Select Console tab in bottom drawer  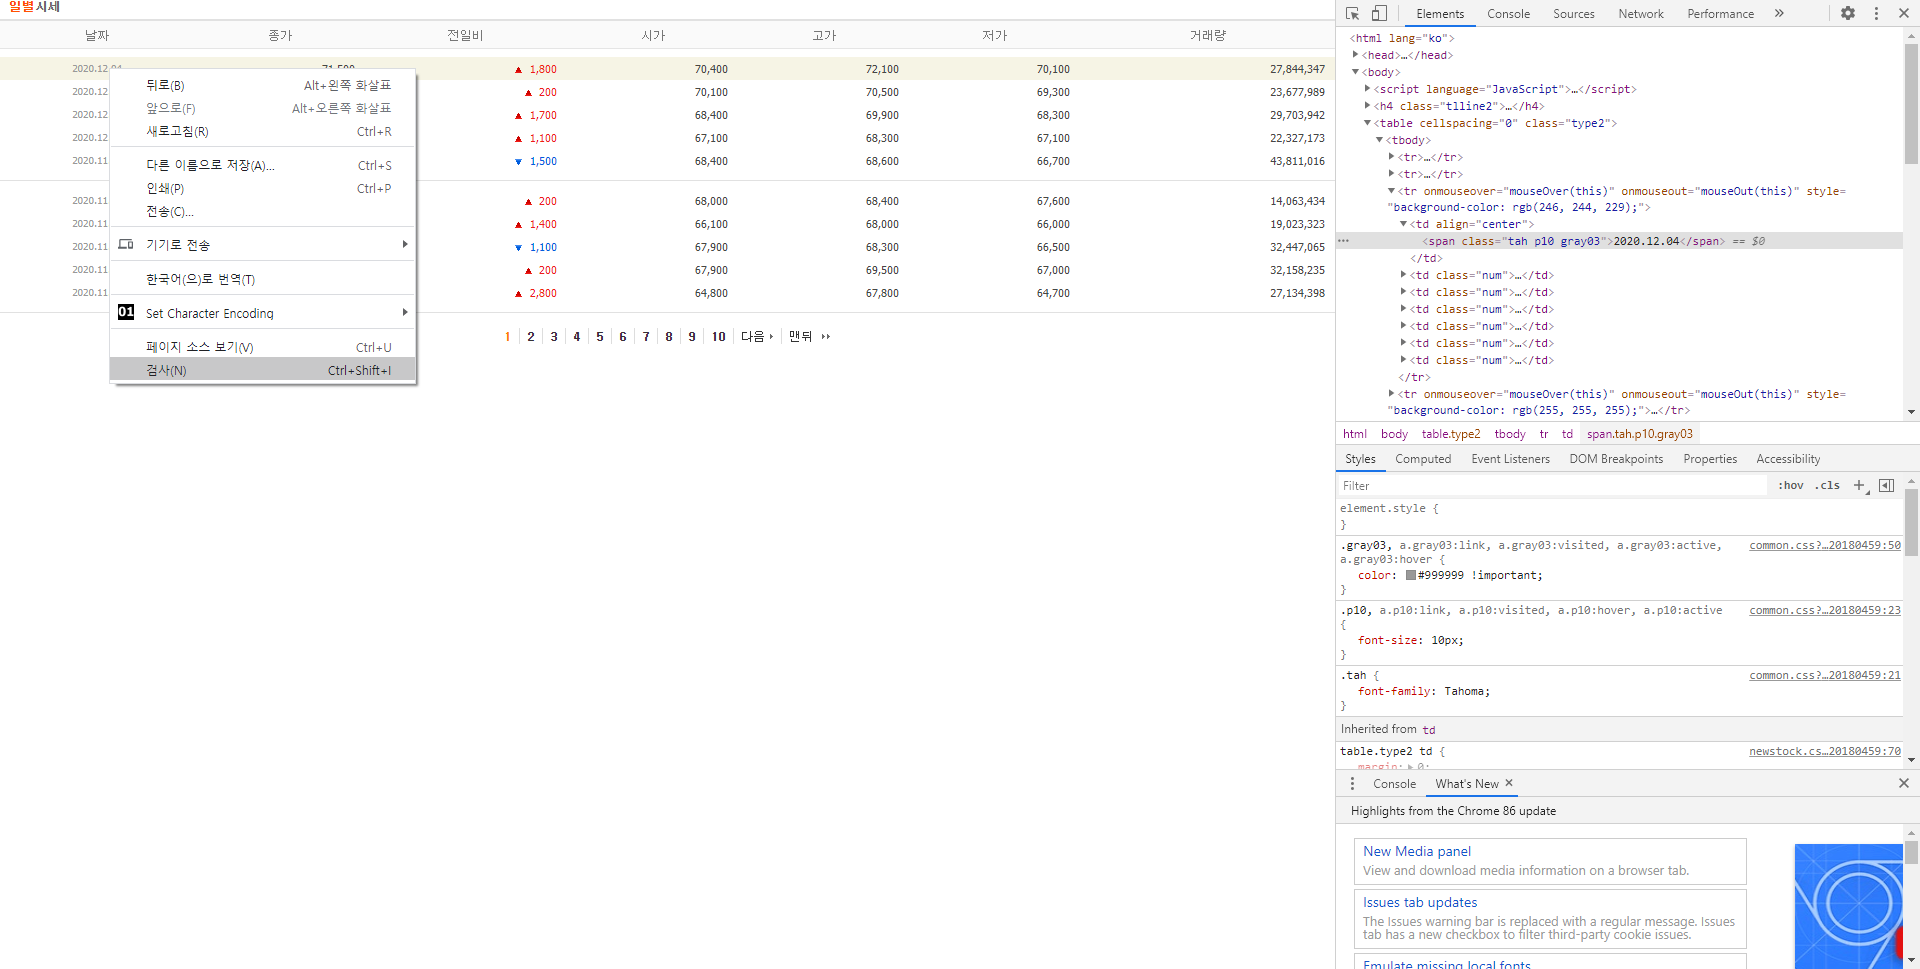click(x=1394, y=784)
